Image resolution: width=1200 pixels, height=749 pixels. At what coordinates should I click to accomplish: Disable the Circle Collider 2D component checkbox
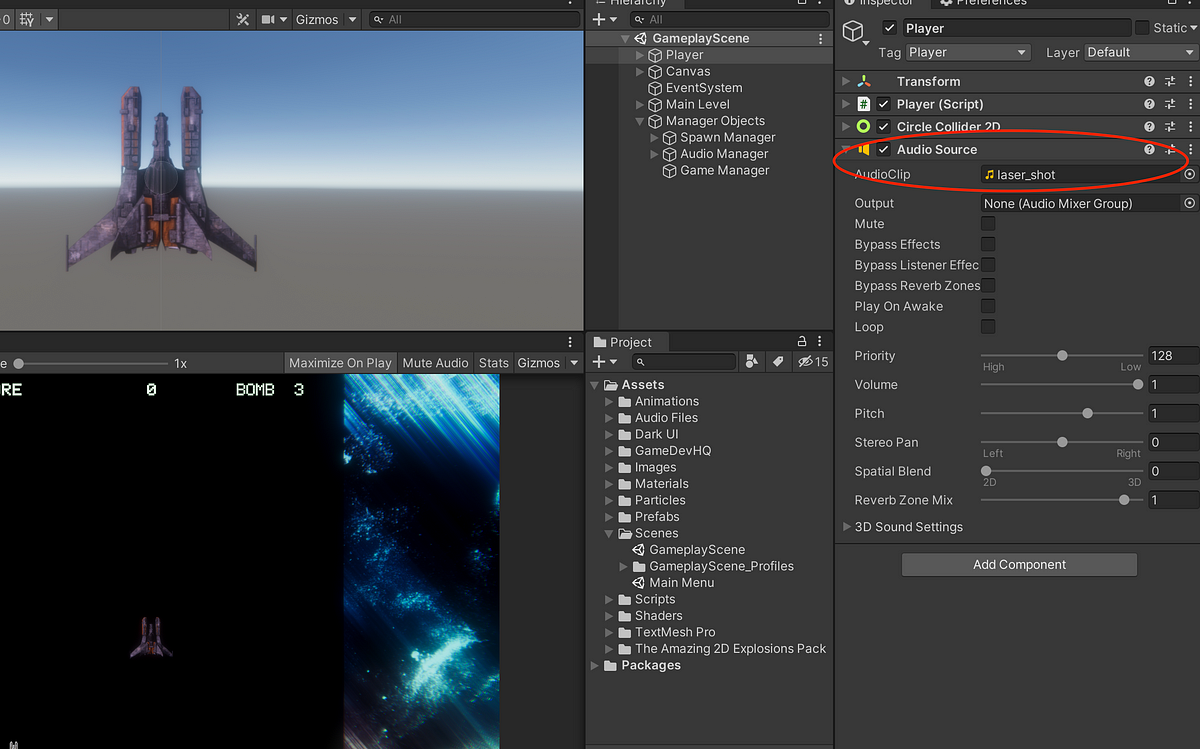884,127
